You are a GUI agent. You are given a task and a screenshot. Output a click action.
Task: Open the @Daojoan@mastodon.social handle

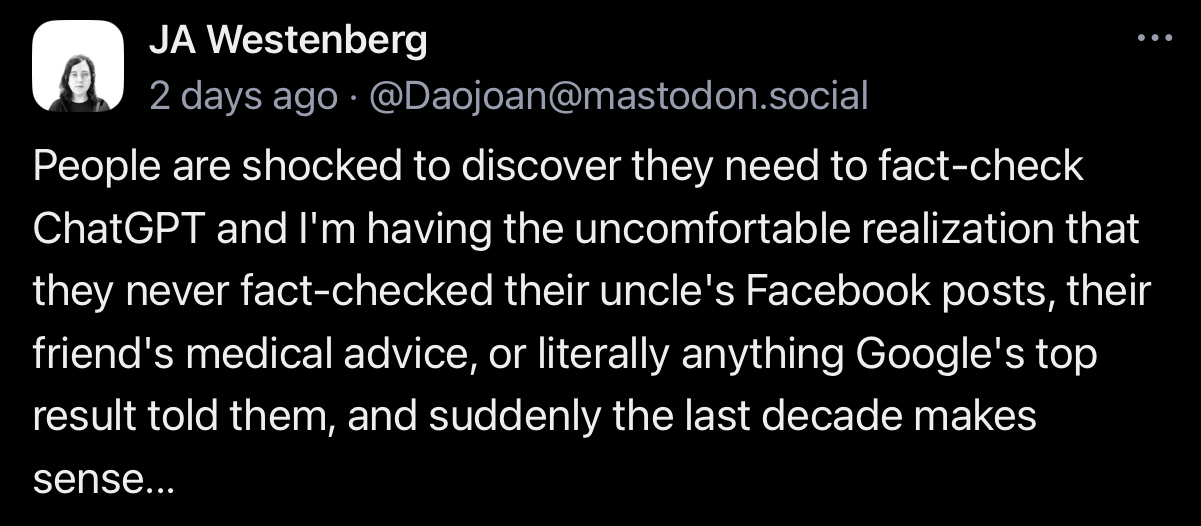617,96
